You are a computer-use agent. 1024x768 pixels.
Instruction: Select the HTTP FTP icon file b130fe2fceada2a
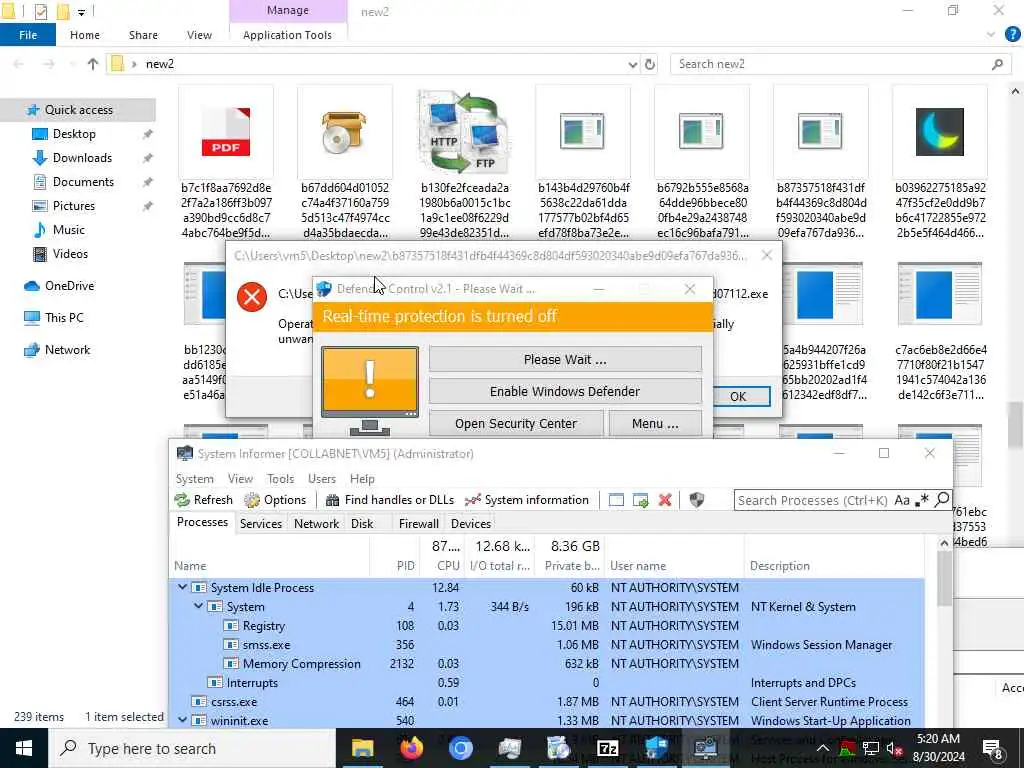(464, 163)
